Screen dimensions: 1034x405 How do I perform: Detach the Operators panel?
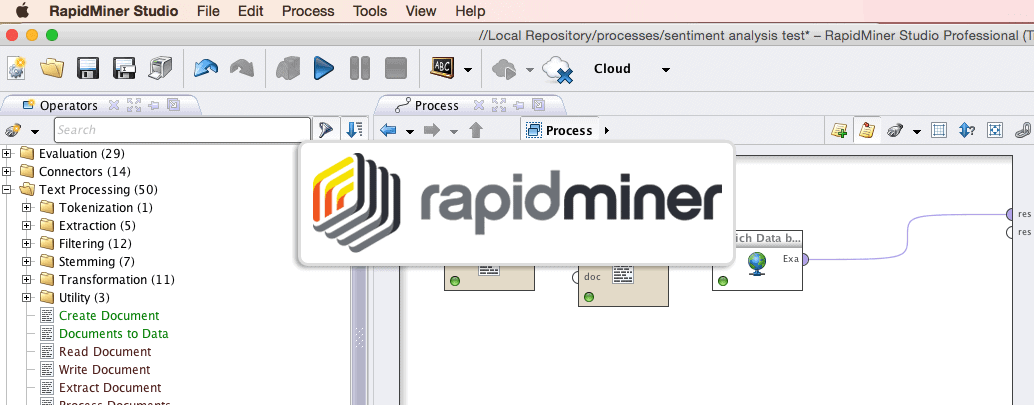[173, 105]
